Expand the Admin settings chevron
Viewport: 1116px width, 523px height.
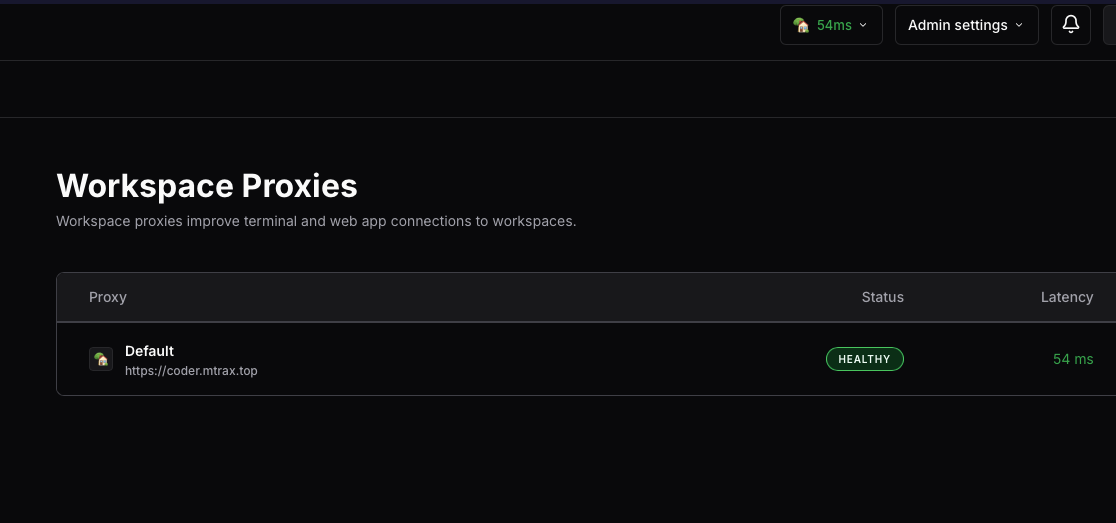(x=1019, y=25)
